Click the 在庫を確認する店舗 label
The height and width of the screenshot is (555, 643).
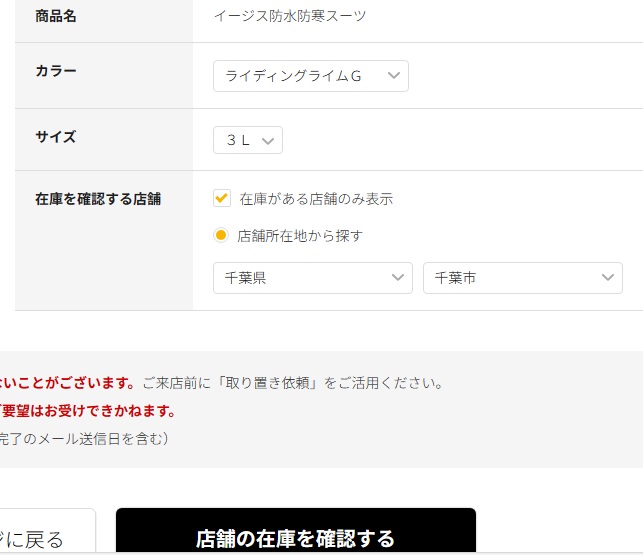98,199
